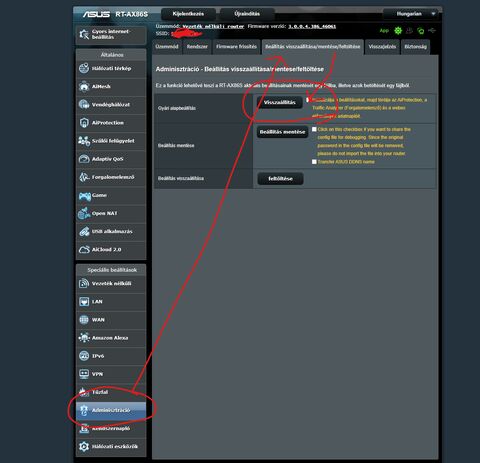Click the Beállítás mentése button
The width and height of the screenshot is (480, 463).
[x=282, y=132]
